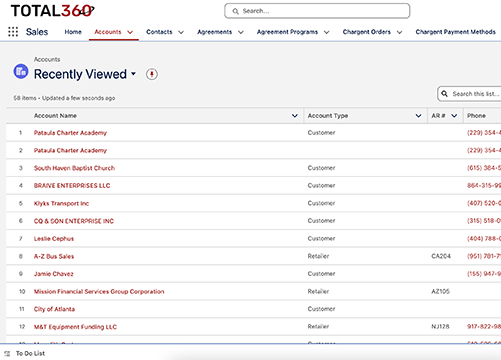Open the Chargent Orders dropdown chevron

pos(399,32)
